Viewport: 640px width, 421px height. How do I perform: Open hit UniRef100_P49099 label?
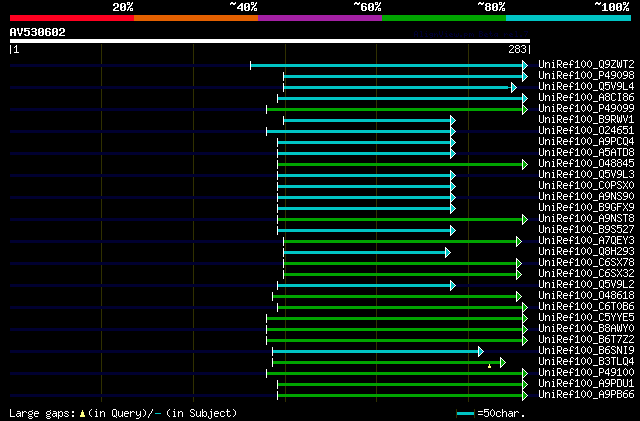coord(586,109)
